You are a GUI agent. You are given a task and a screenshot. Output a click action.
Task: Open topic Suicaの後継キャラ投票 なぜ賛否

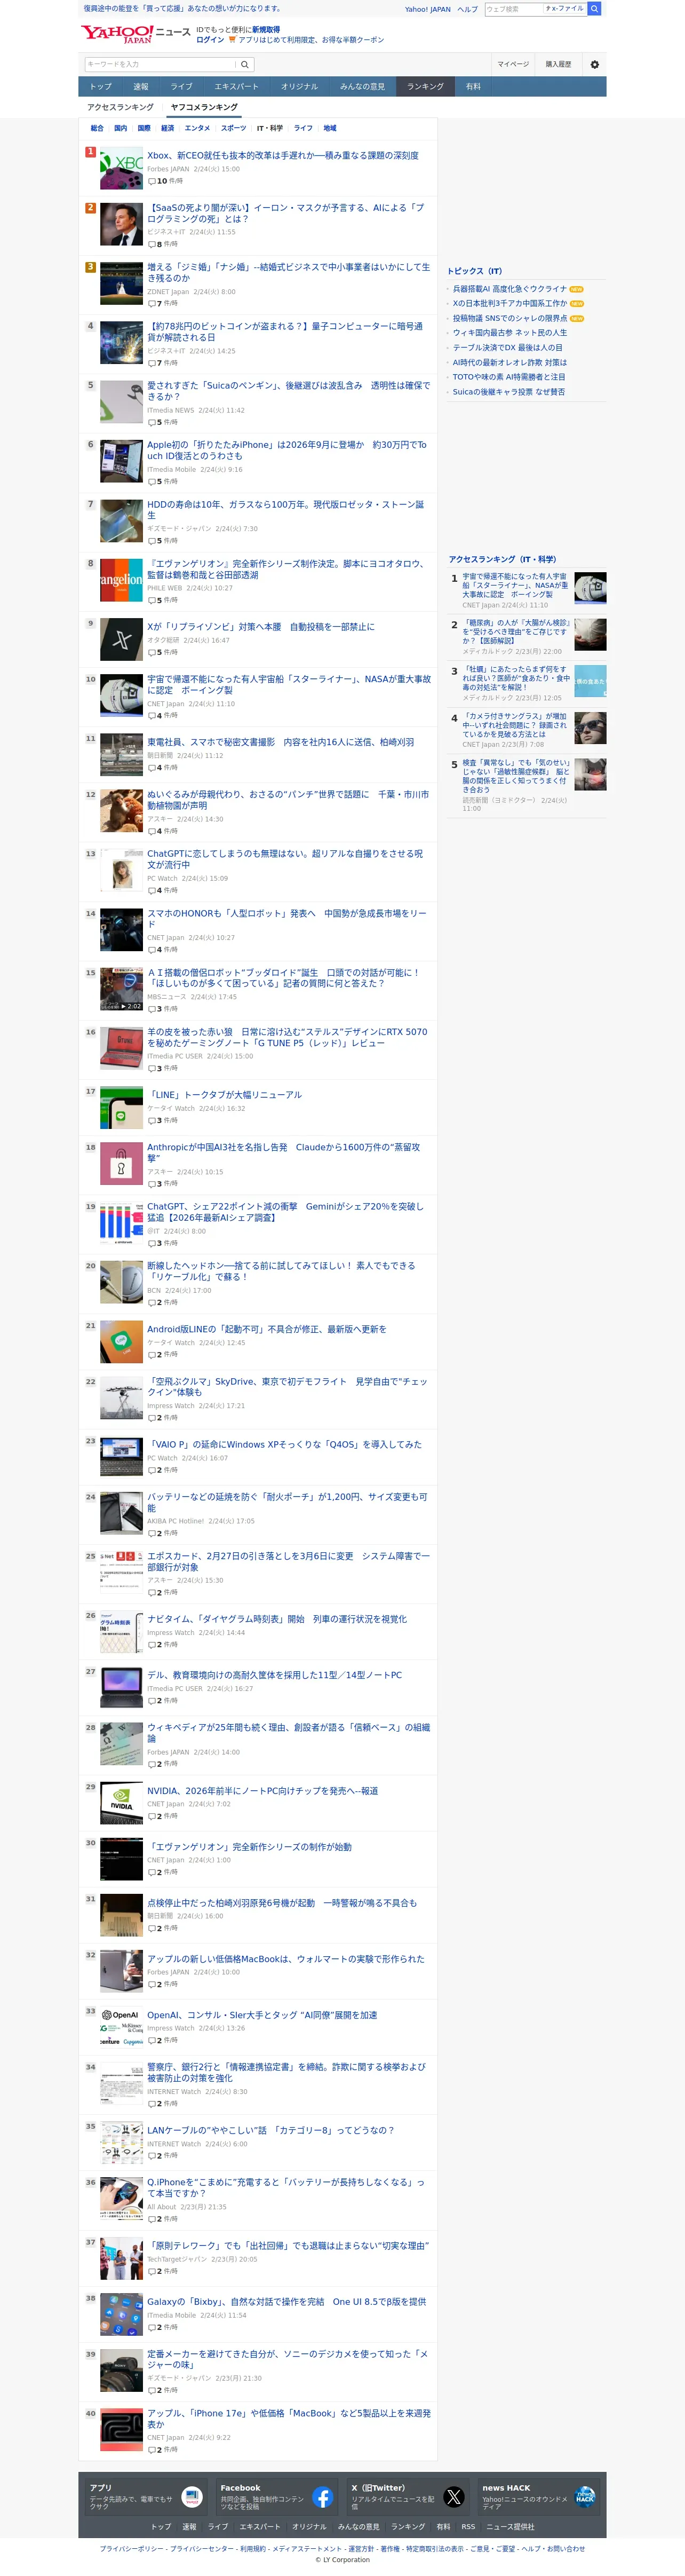pyautogui.click(x=509, y=392)
